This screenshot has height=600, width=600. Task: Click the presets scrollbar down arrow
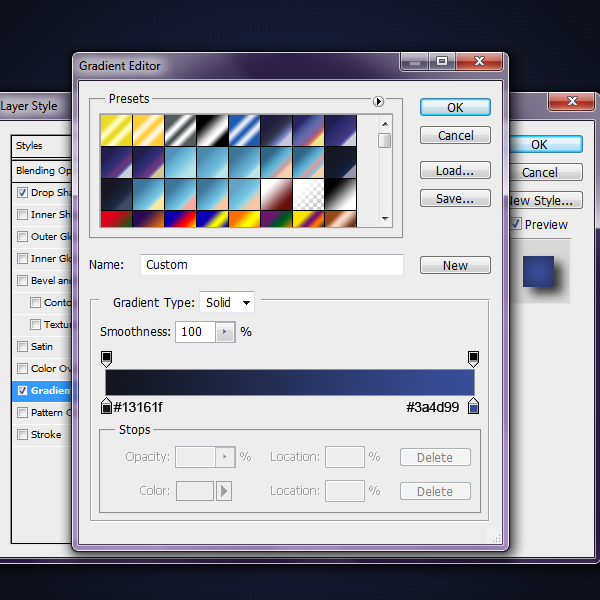point(385,219)
